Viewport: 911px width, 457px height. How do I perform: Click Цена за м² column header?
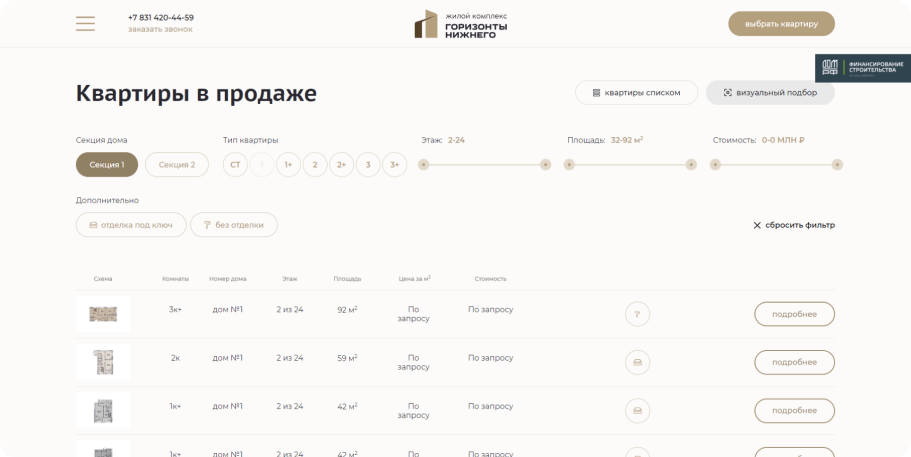click(415, 279)
